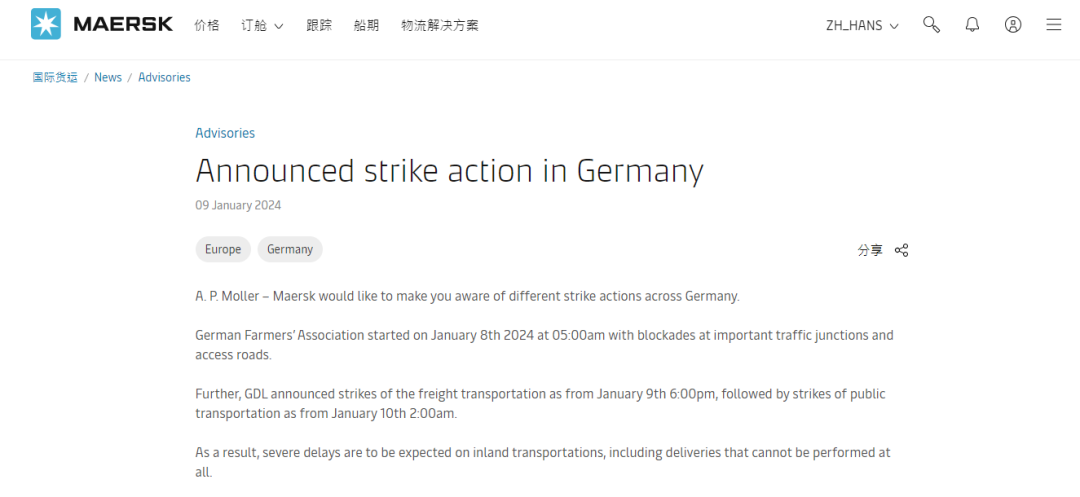The image size is (1080, 497).
Task: Go to 国际货运 breadcrumb link
Action: coord(55,77)
